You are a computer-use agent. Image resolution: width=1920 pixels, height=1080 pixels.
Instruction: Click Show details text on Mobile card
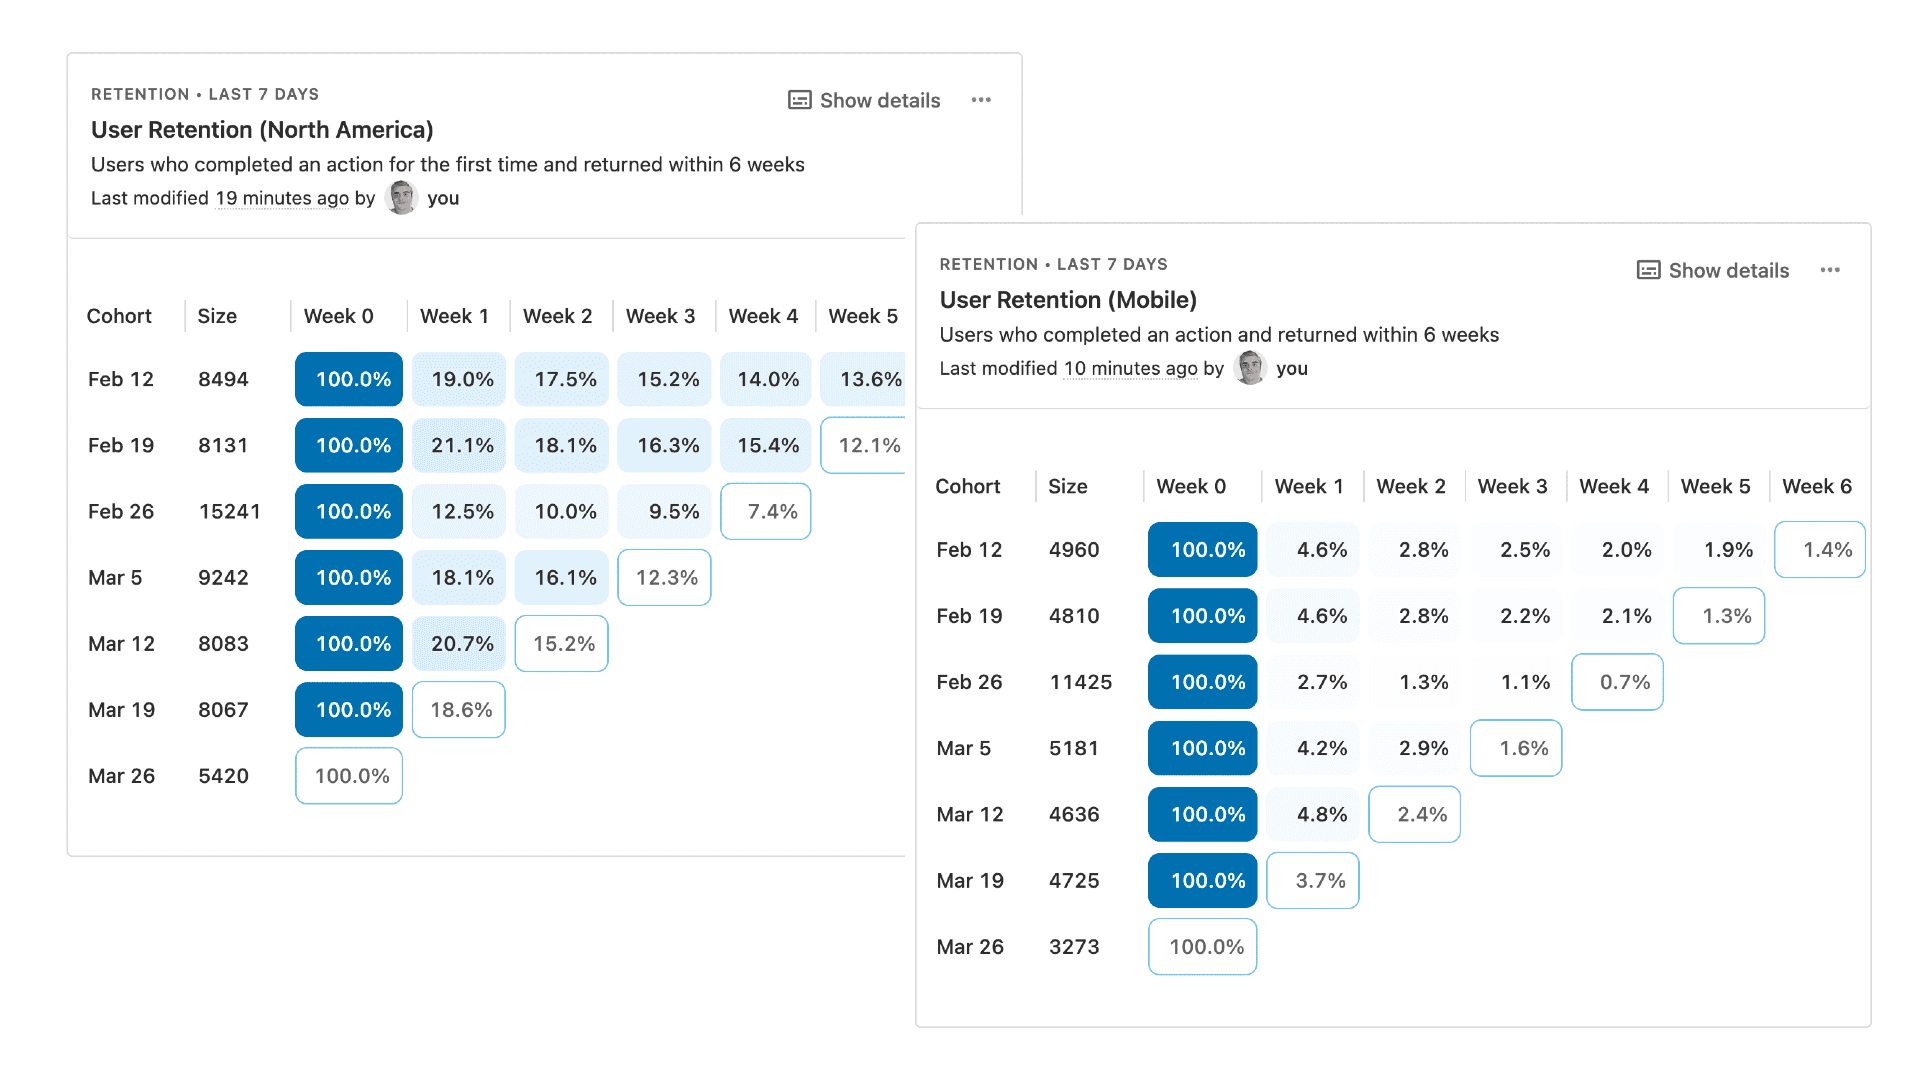coord(1728,270)
